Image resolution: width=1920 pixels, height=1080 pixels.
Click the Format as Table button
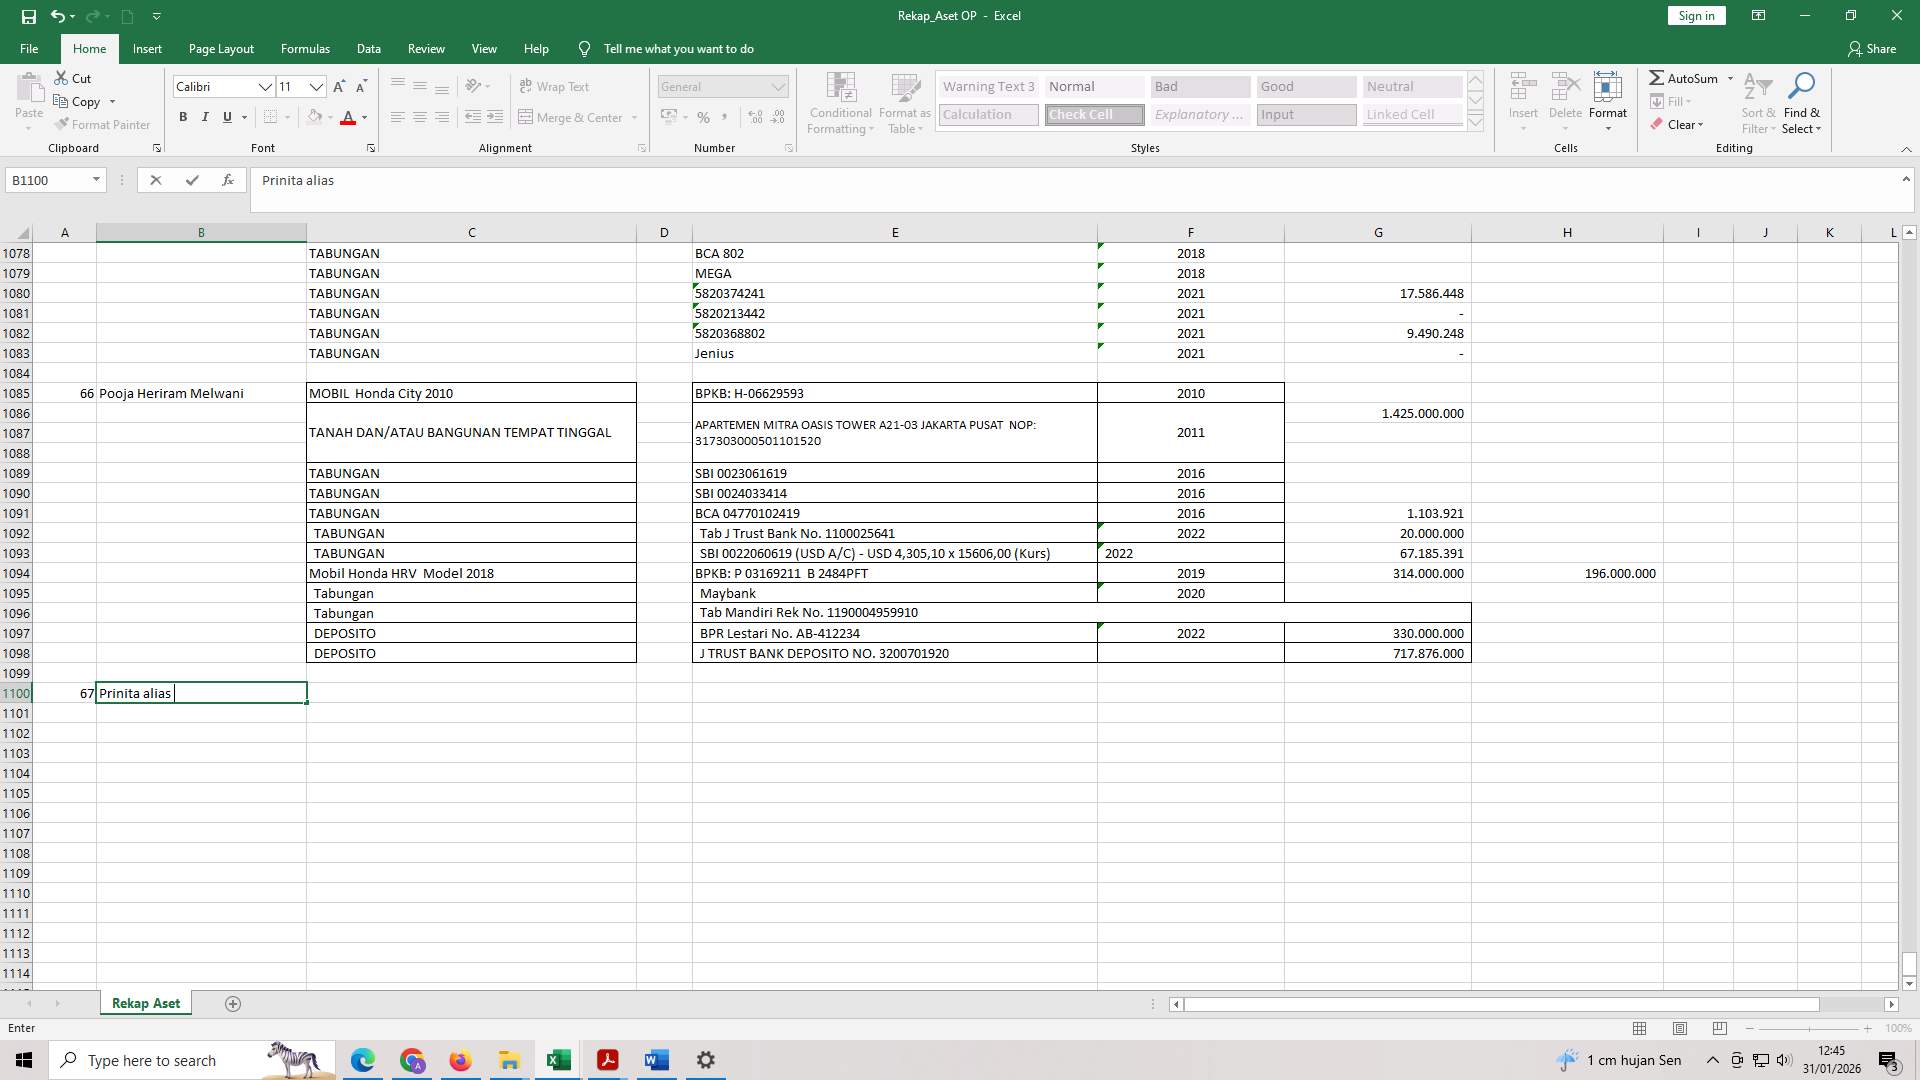904,103
